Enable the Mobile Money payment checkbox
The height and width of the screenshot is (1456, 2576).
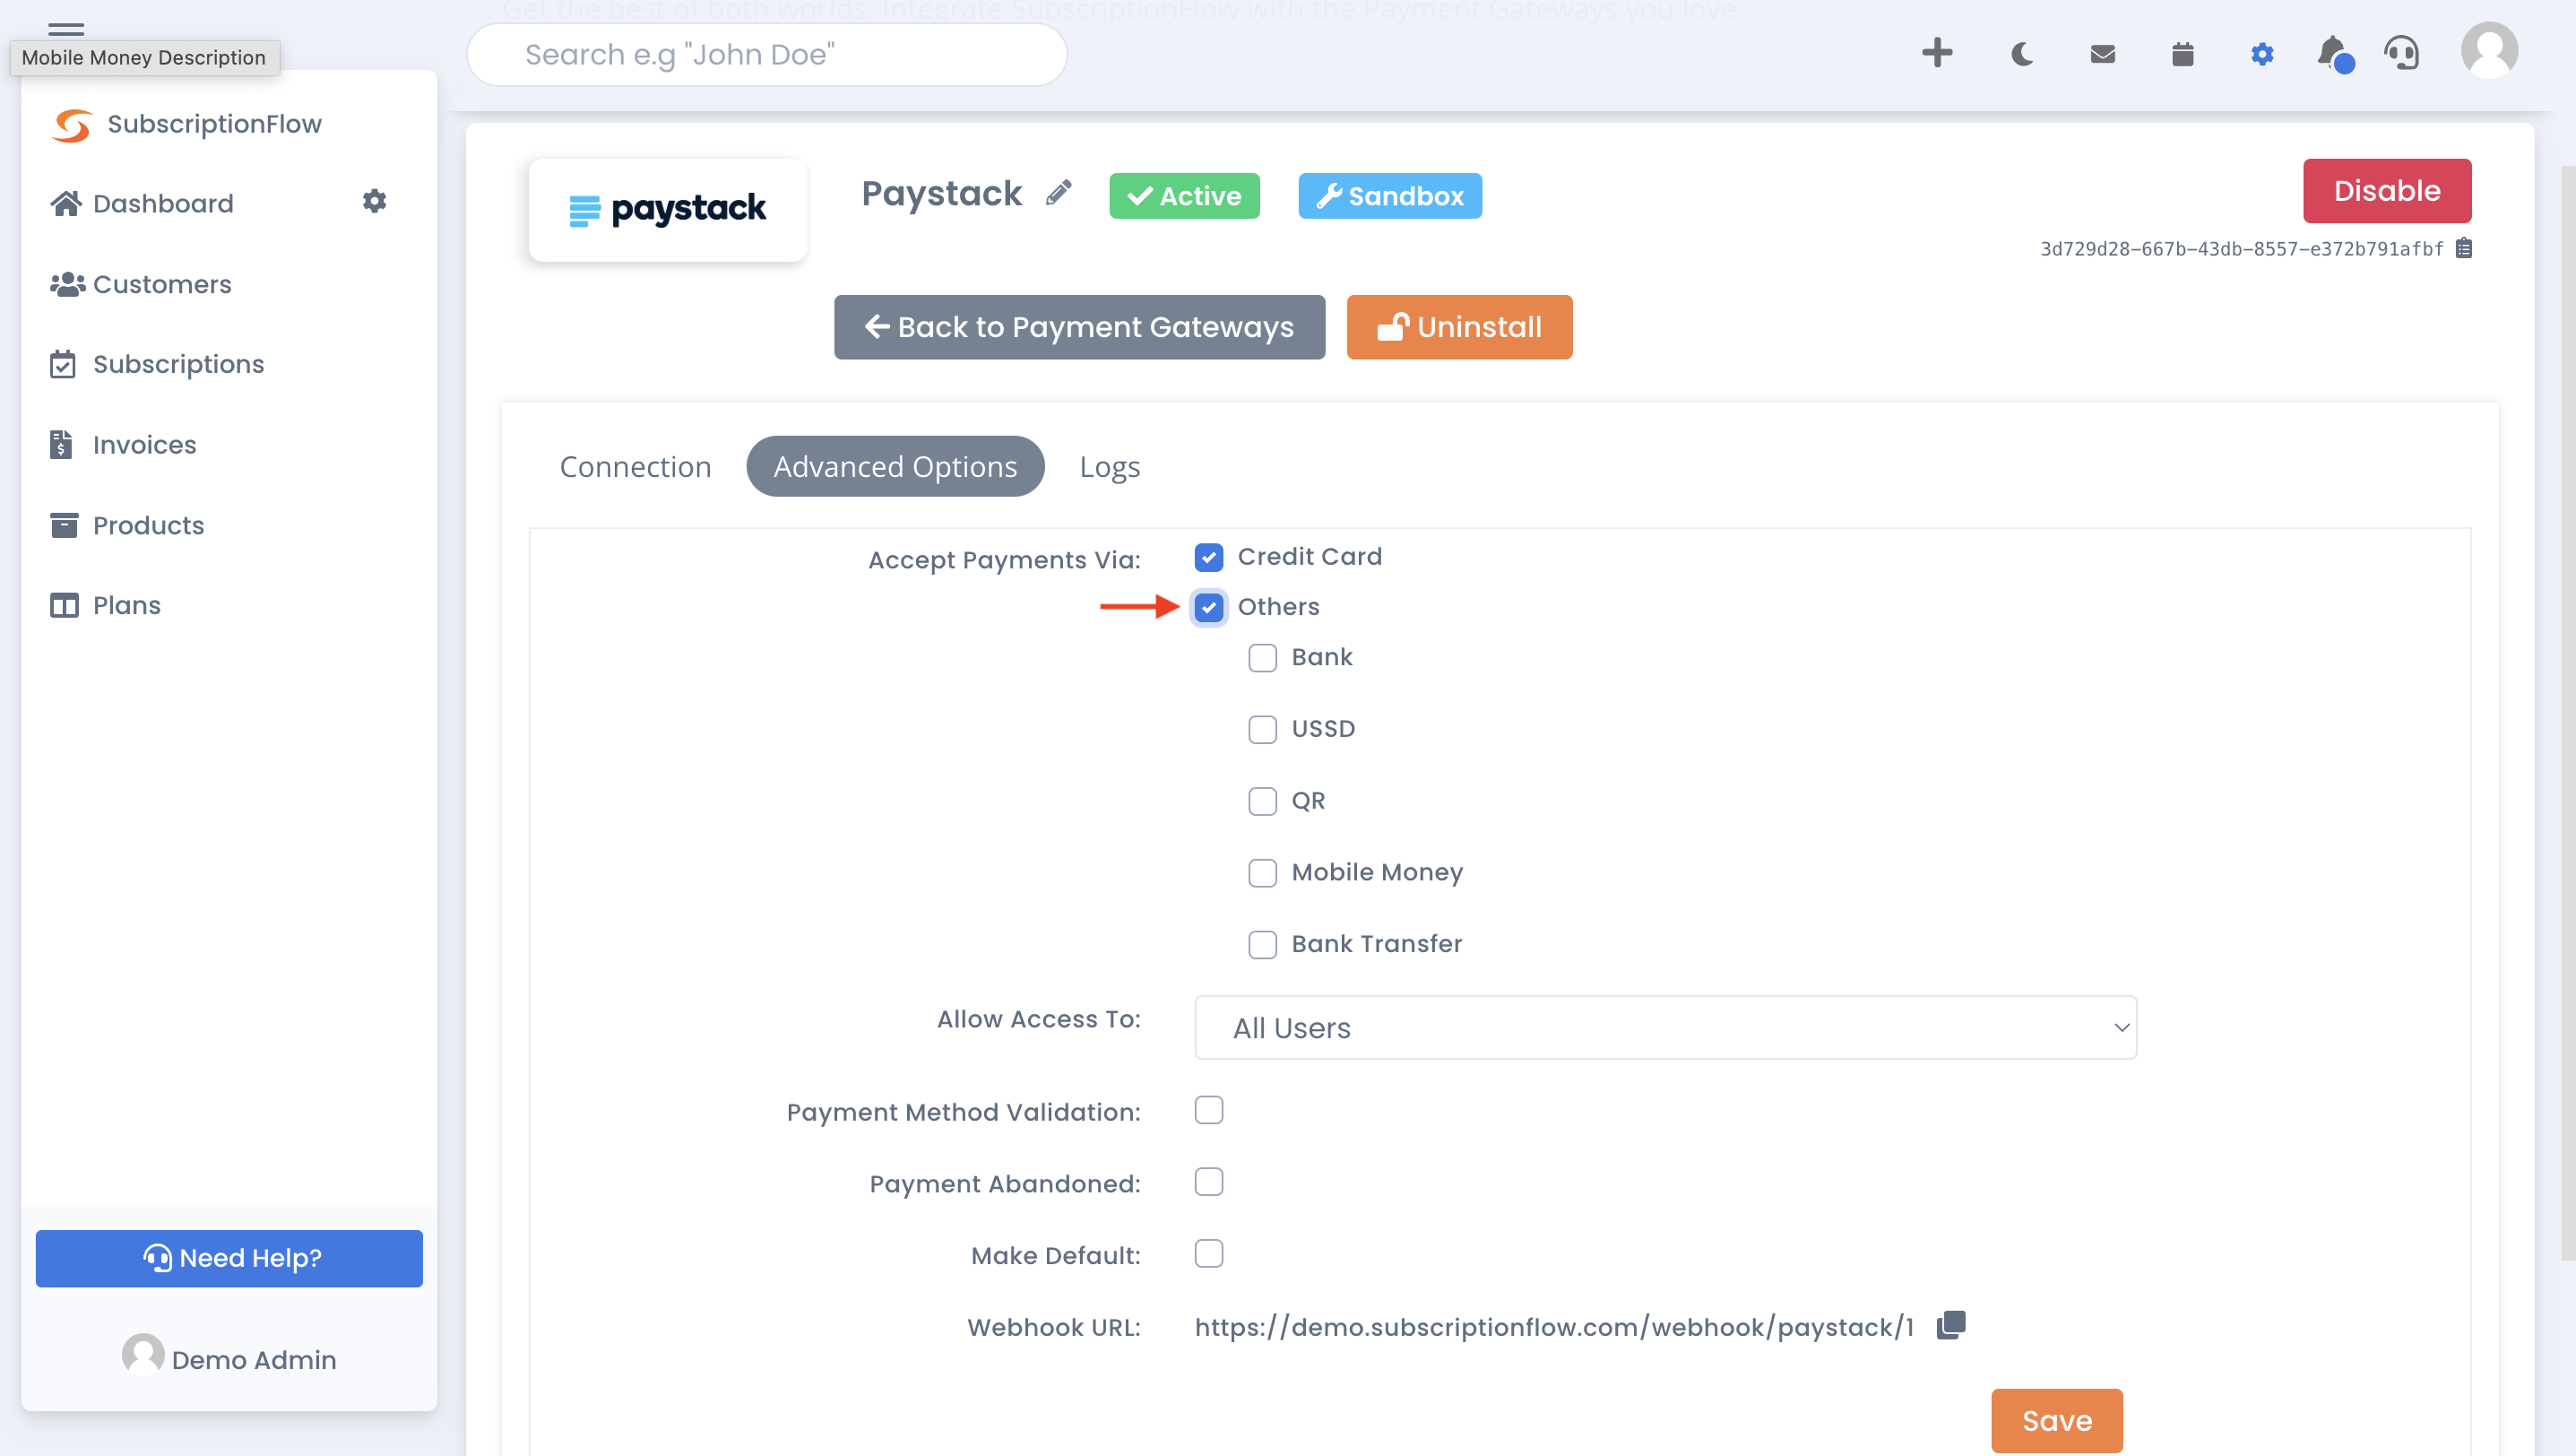[1262, 873]
